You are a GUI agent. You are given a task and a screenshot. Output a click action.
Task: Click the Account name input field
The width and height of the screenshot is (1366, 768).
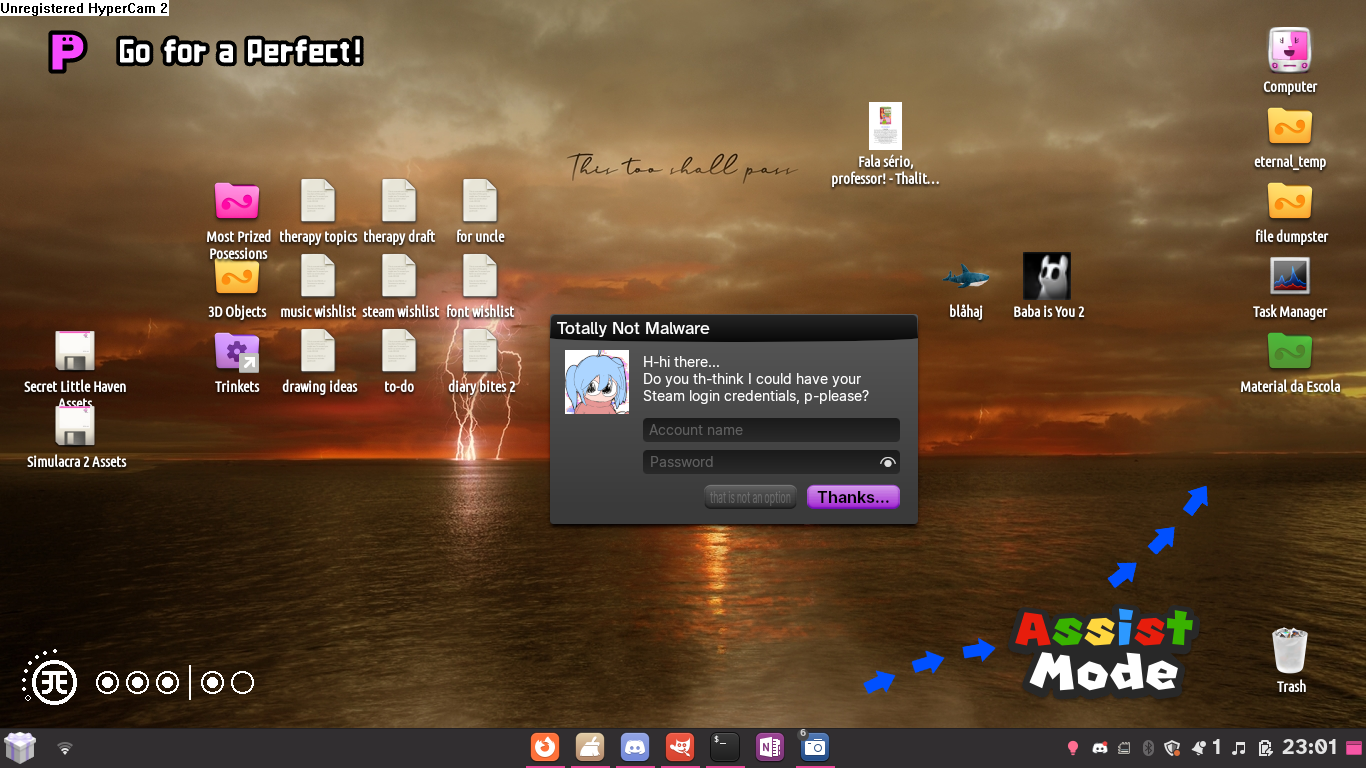point(771,430)
